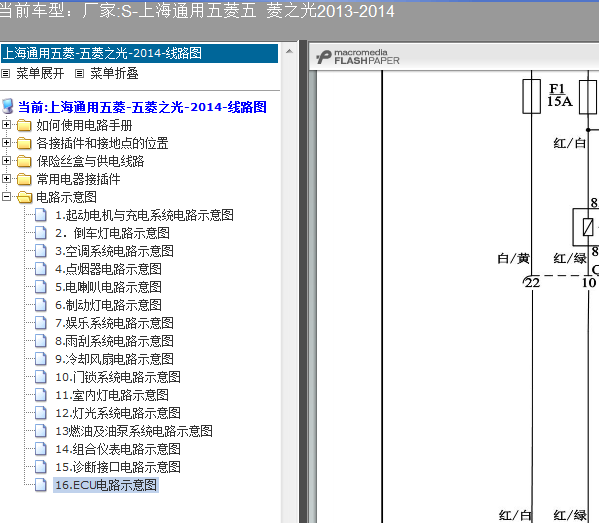Select root node 当前:上海通用五菱-五菱之光-2014-线路图
Viewport: 599px width, 523px height.
142,107
